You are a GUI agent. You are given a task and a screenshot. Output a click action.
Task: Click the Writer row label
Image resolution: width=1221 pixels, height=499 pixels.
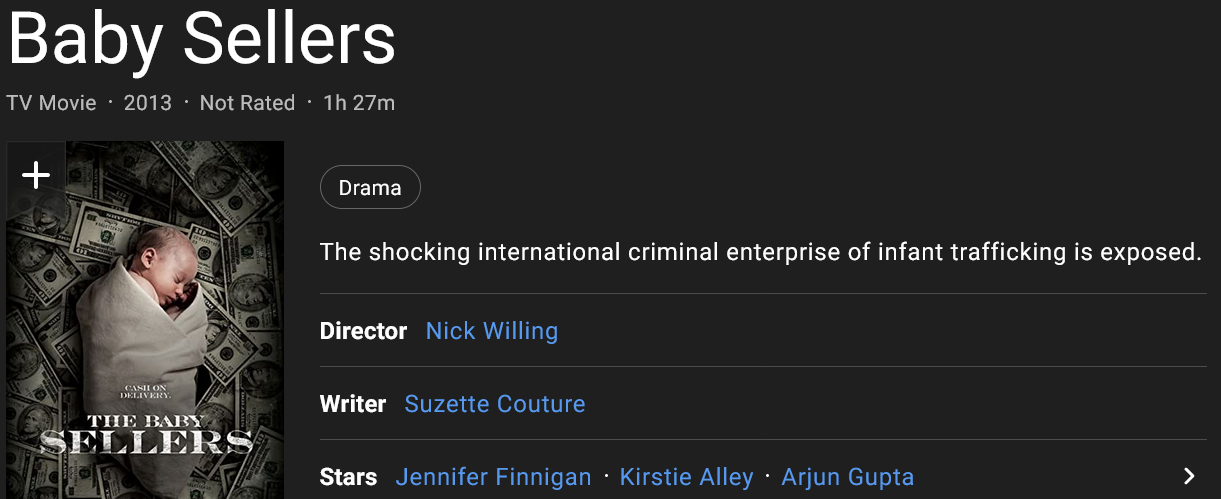[x=352, y=404]
